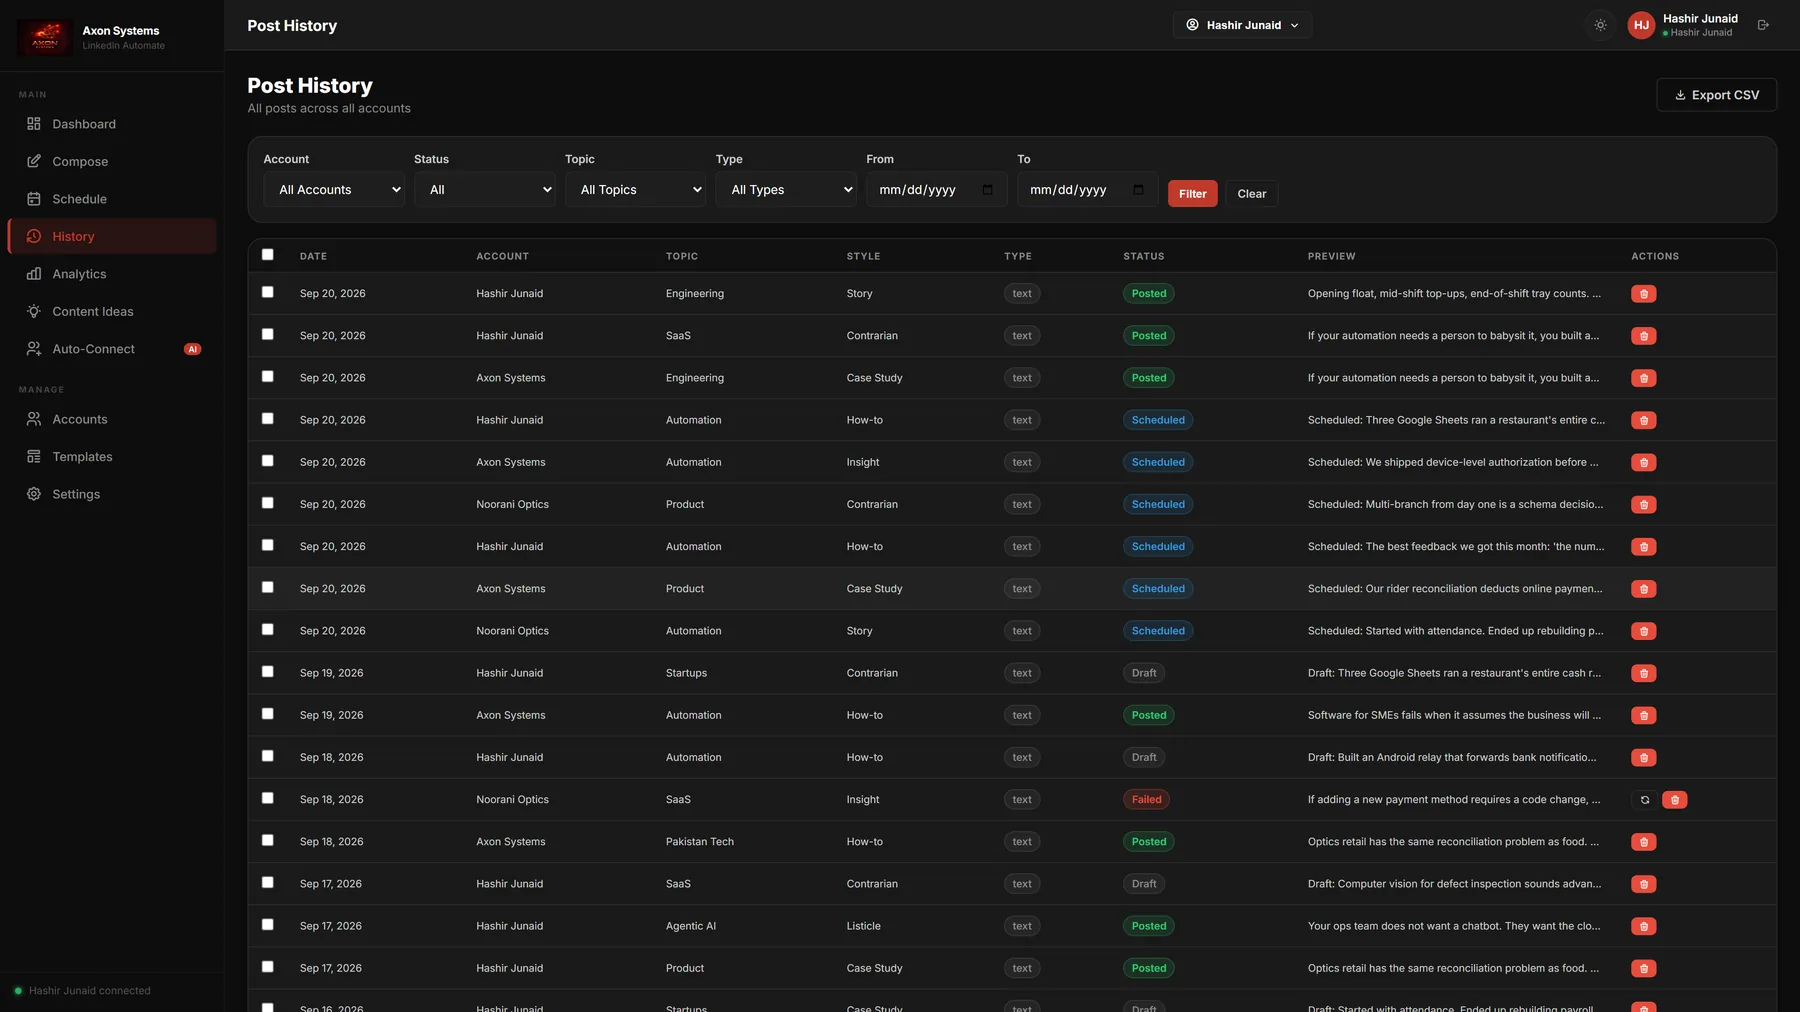Delete the Axon Systems Engineering Case Study post
The image size is (1800, 1012).
pos(1643,378)
